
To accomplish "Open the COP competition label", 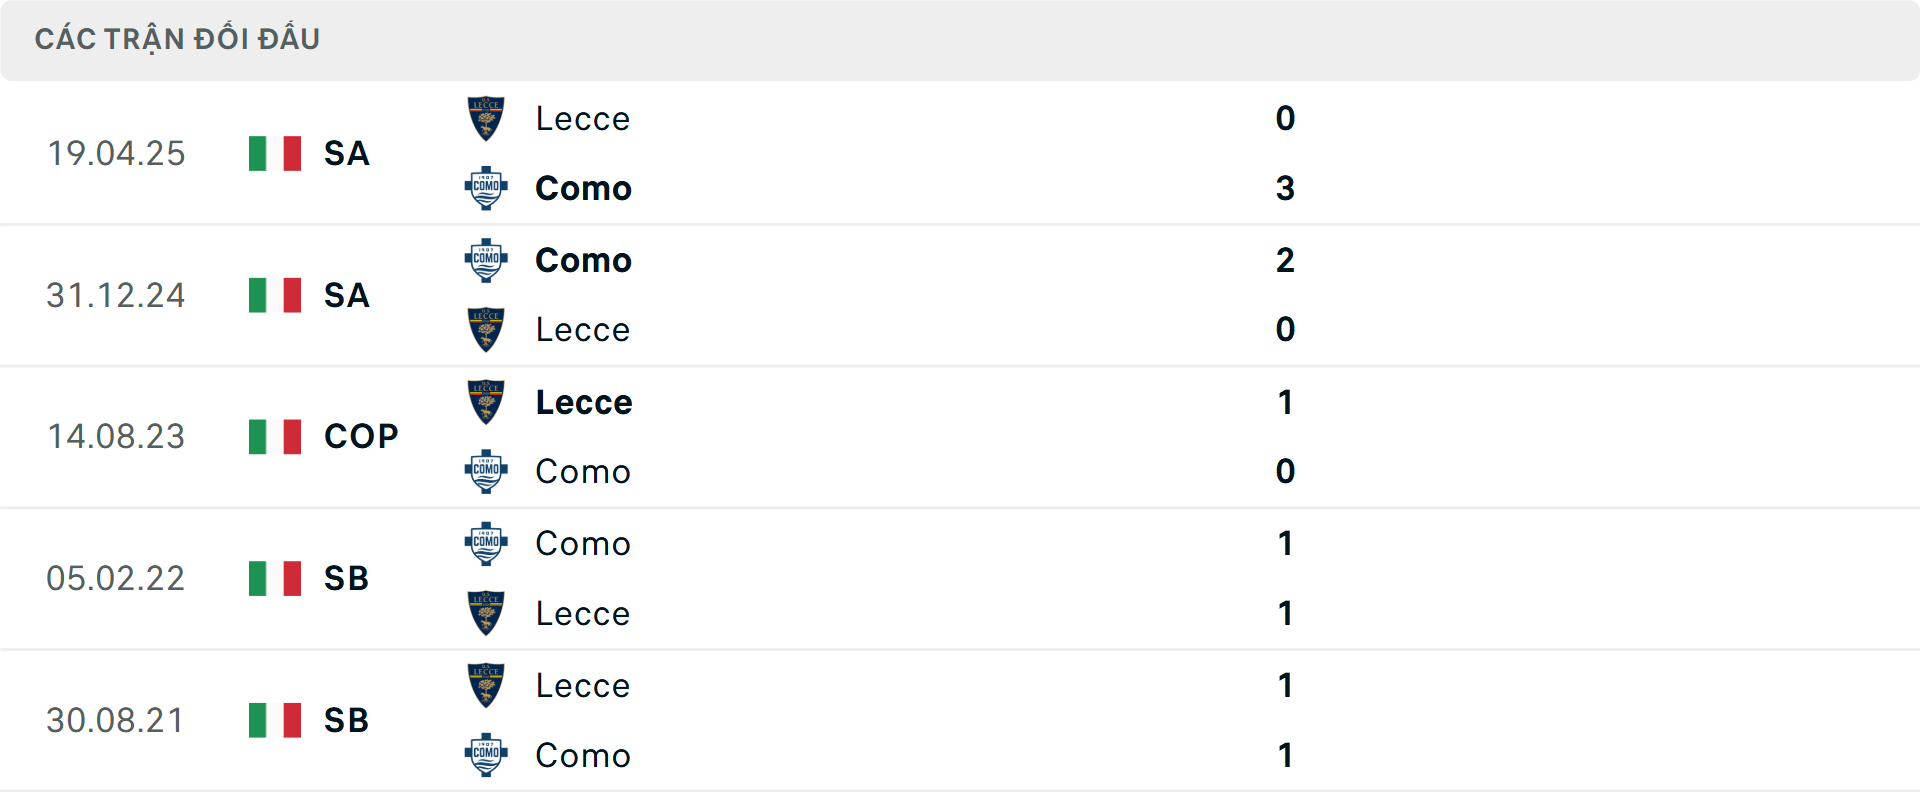I will pos(361,436).
